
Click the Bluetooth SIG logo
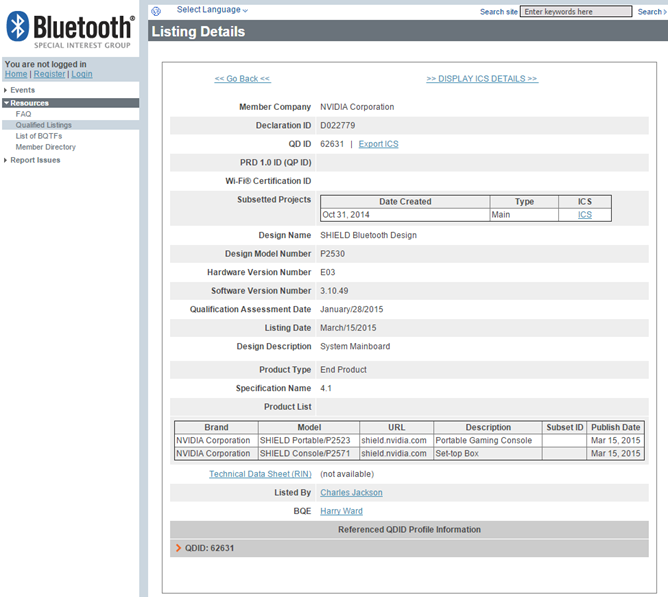pyautogui.click(x=70, y=30)
